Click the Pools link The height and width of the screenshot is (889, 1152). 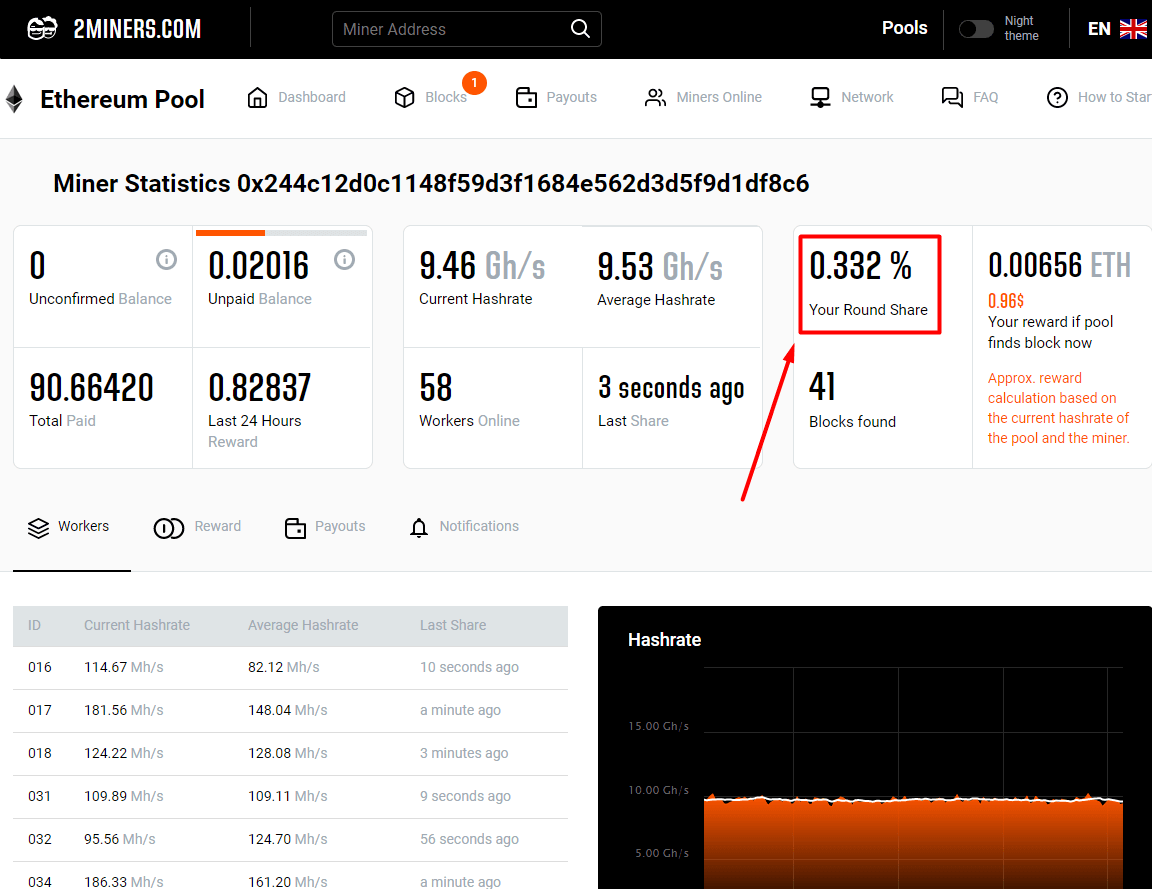pyautogui.click(x=904, y=28)
